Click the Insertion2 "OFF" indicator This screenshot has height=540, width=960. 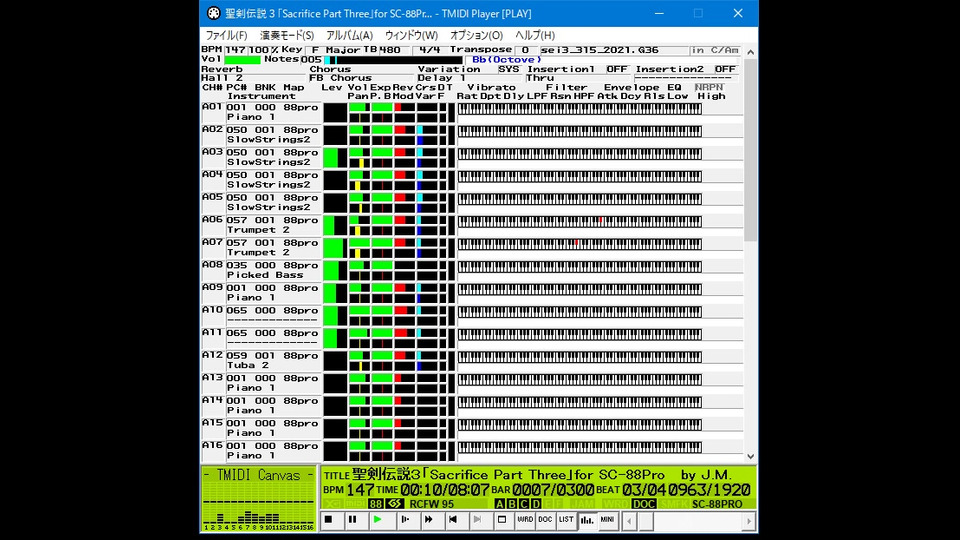click(725, 69)
